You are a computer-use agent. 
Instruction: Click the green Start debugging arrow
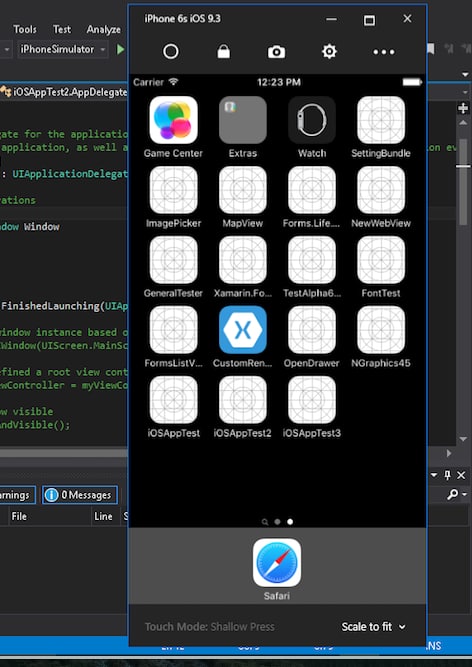(x=121, y=49)
